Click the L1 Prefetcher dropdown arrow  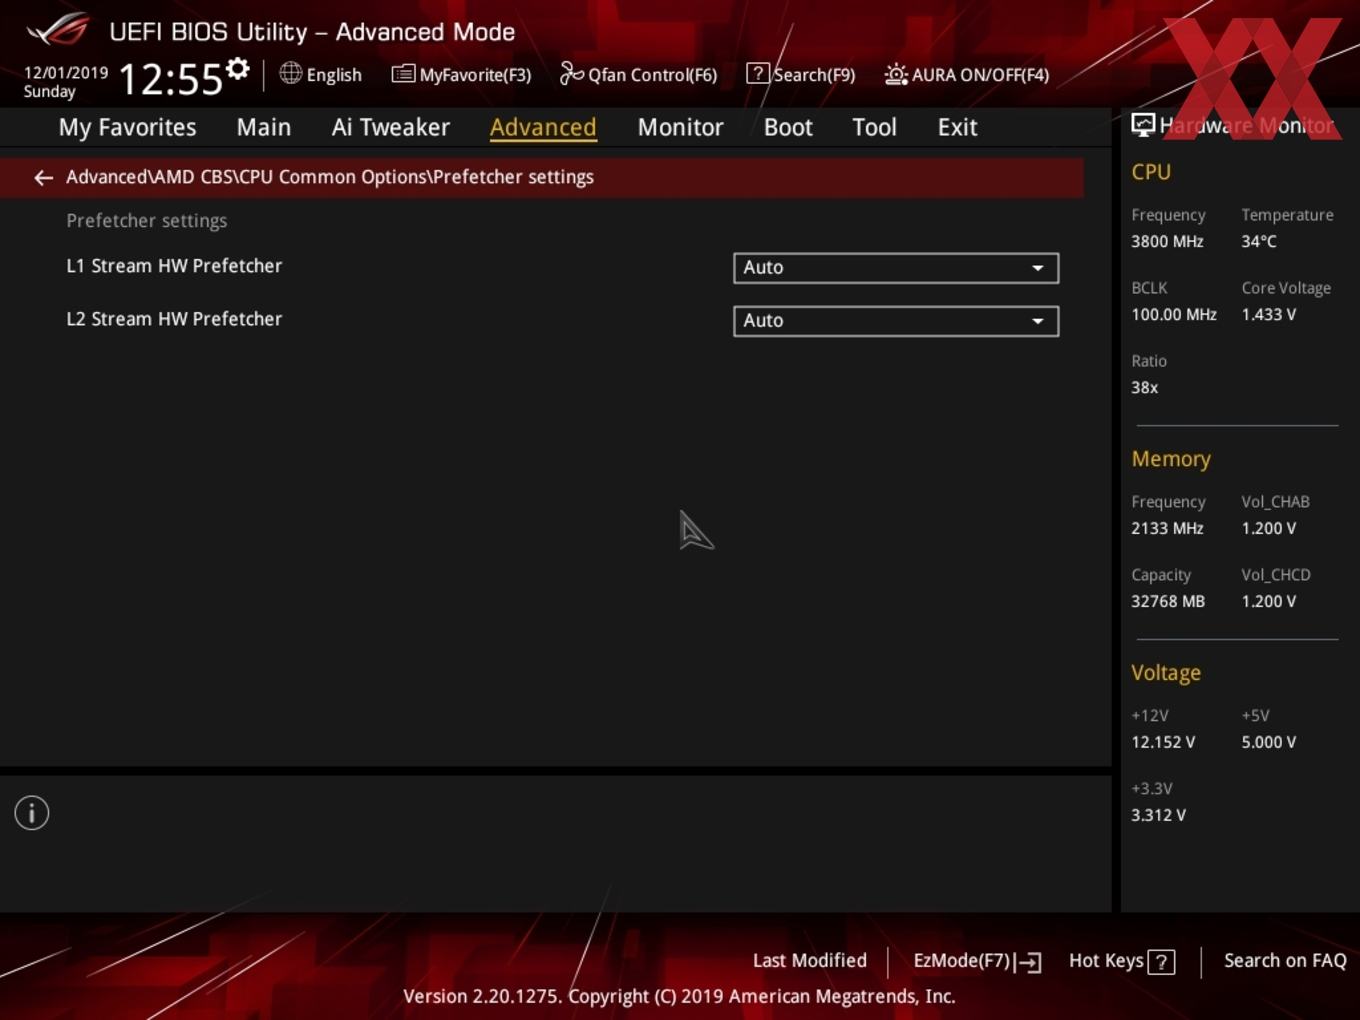click(x=1038, y=268)
